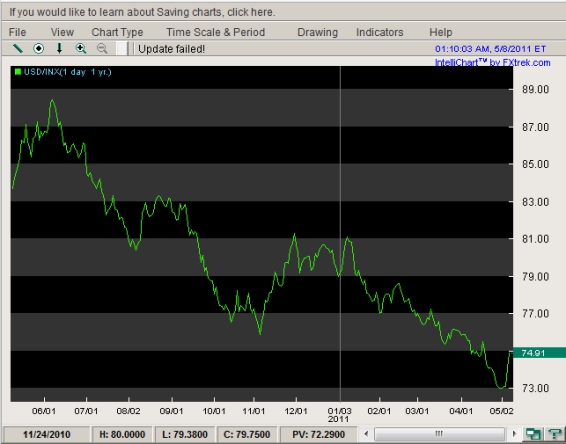
Task: Open the question mark help icon
Action: [555, 434]
